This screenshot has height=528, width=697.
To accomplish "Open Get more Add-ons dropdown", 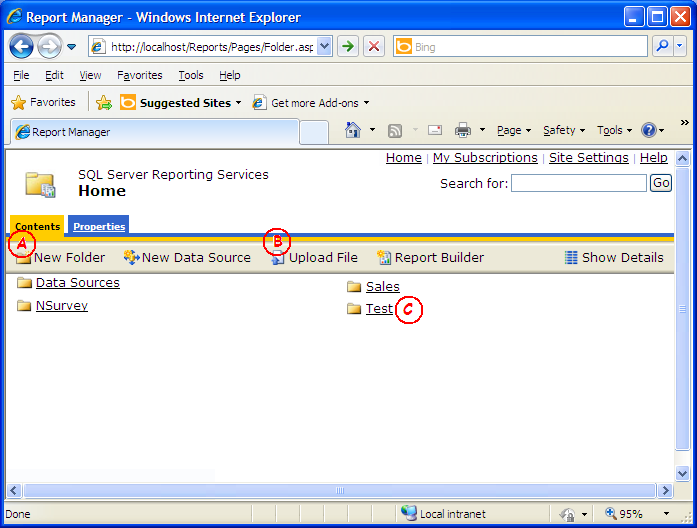I will [x=311, y=103].
